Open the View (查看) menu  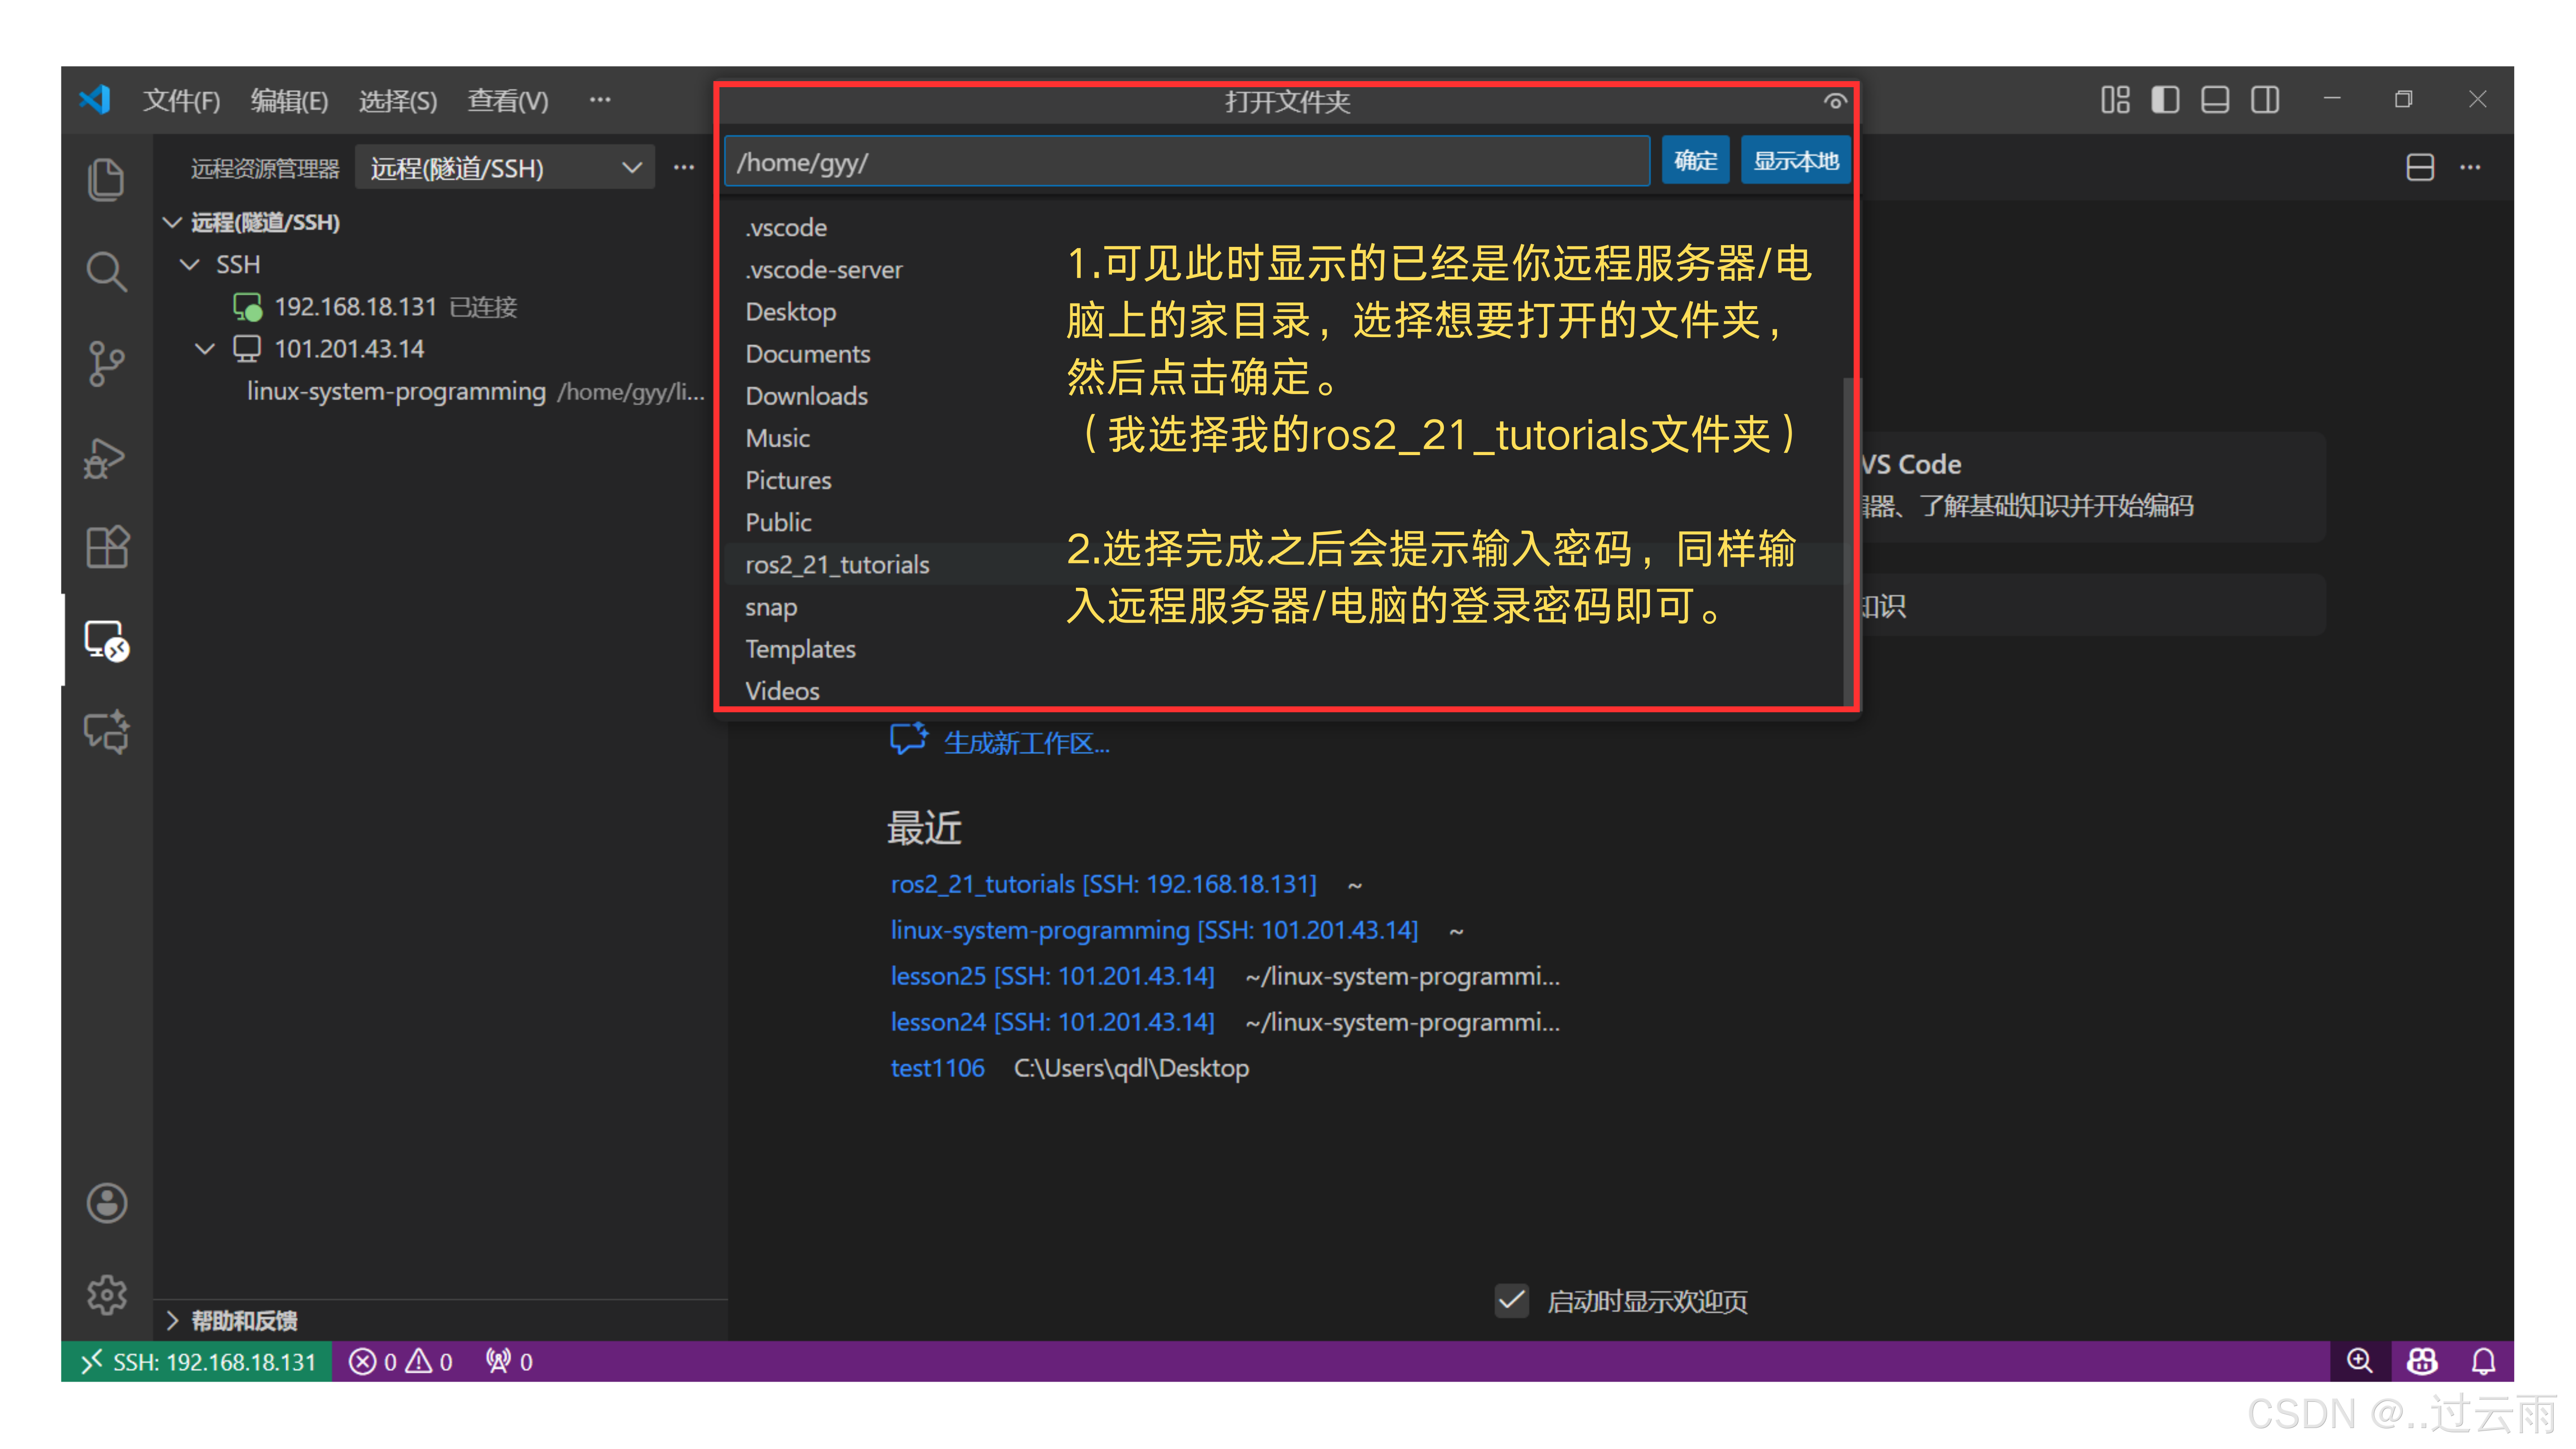(x=507, y=101)
